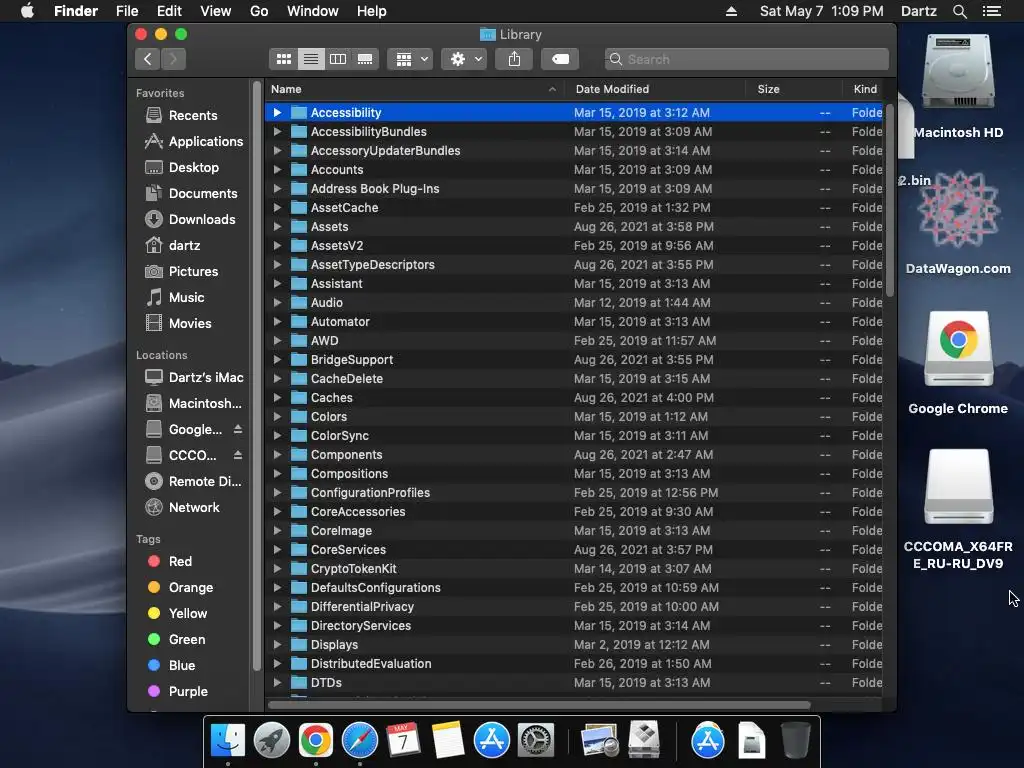Open Movies in the sidebar
This screenshot has width=1024, height=768.
pos(178,324)
